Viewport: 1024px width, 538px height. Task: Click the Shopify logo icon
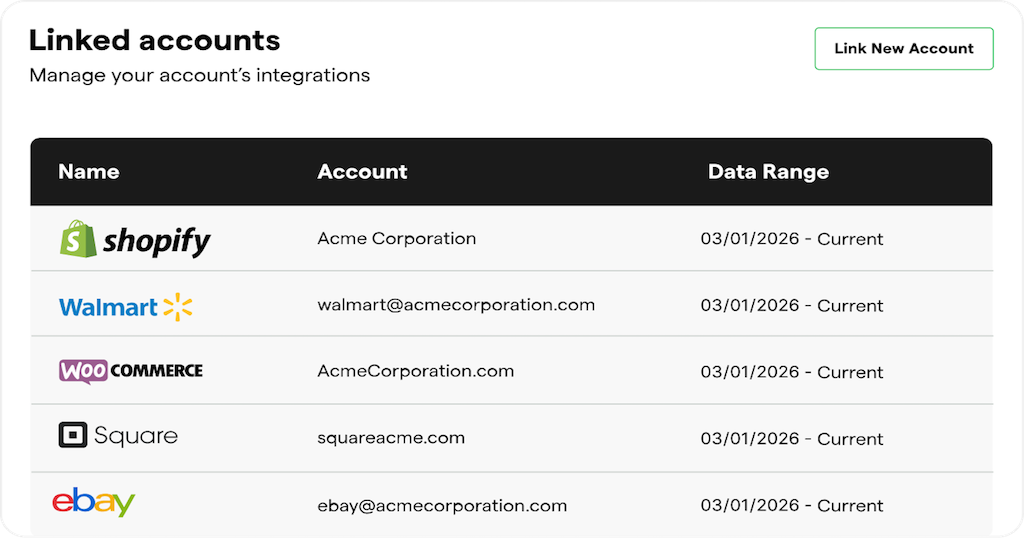(134, 239)
